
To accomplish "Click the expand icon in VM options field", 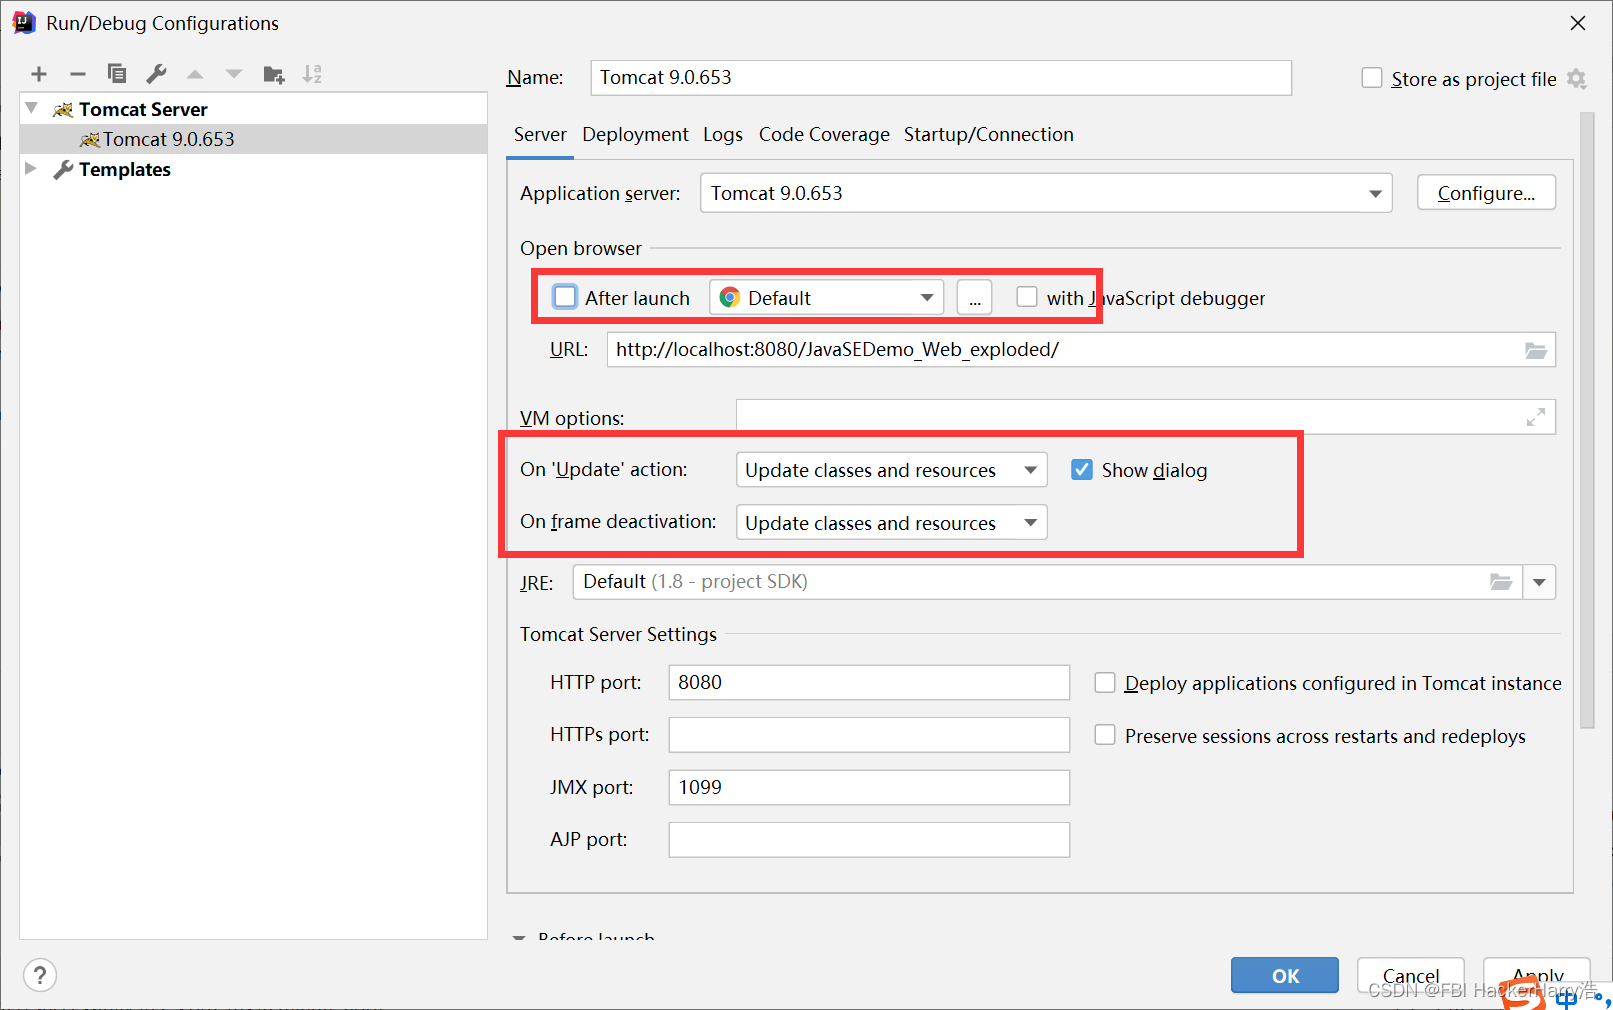I will click(1536, 417).
